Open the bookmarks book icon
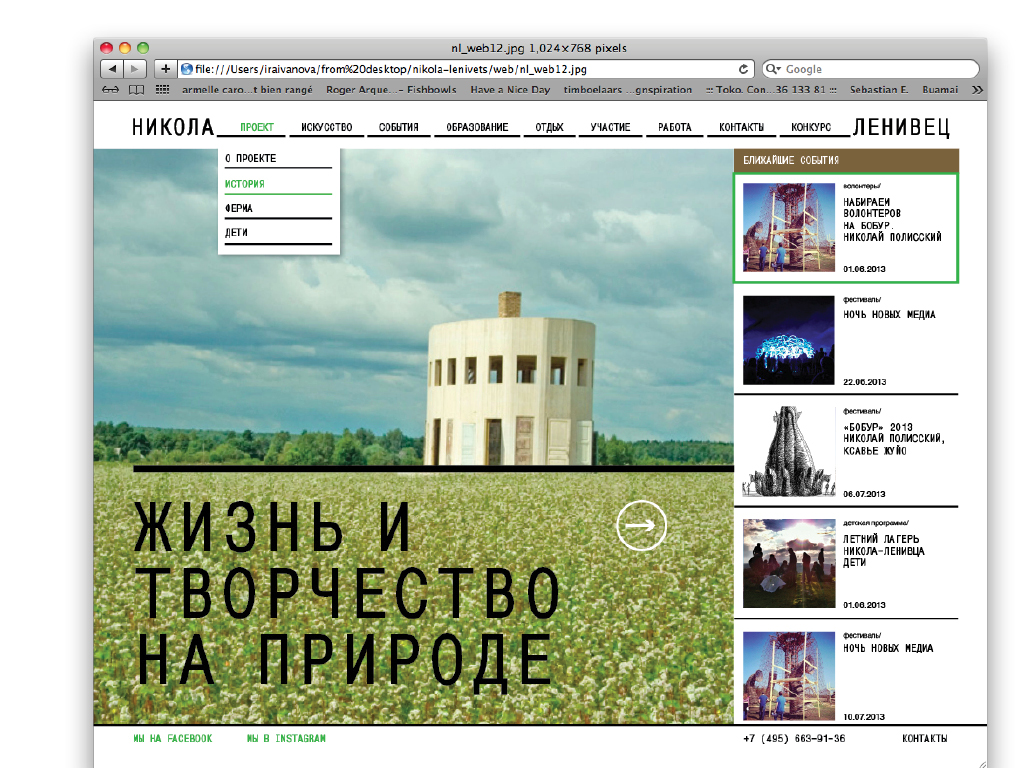The width and height of the screenshot is (1024, 768). pos(135,89)
